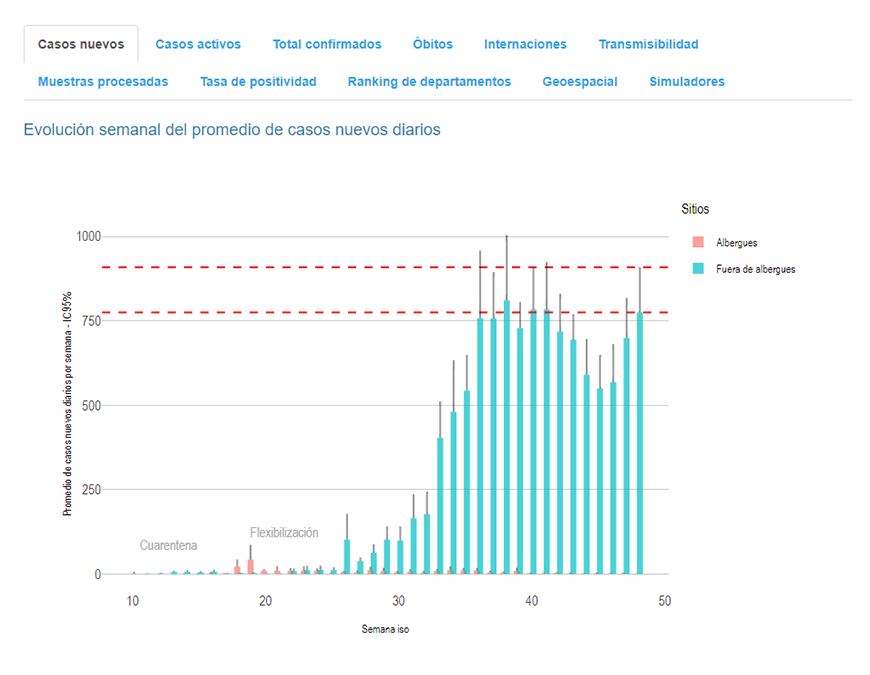Click the tallest teal bar at week 38
The height and width of the screenshot is (675, 870).
[507, 440]
